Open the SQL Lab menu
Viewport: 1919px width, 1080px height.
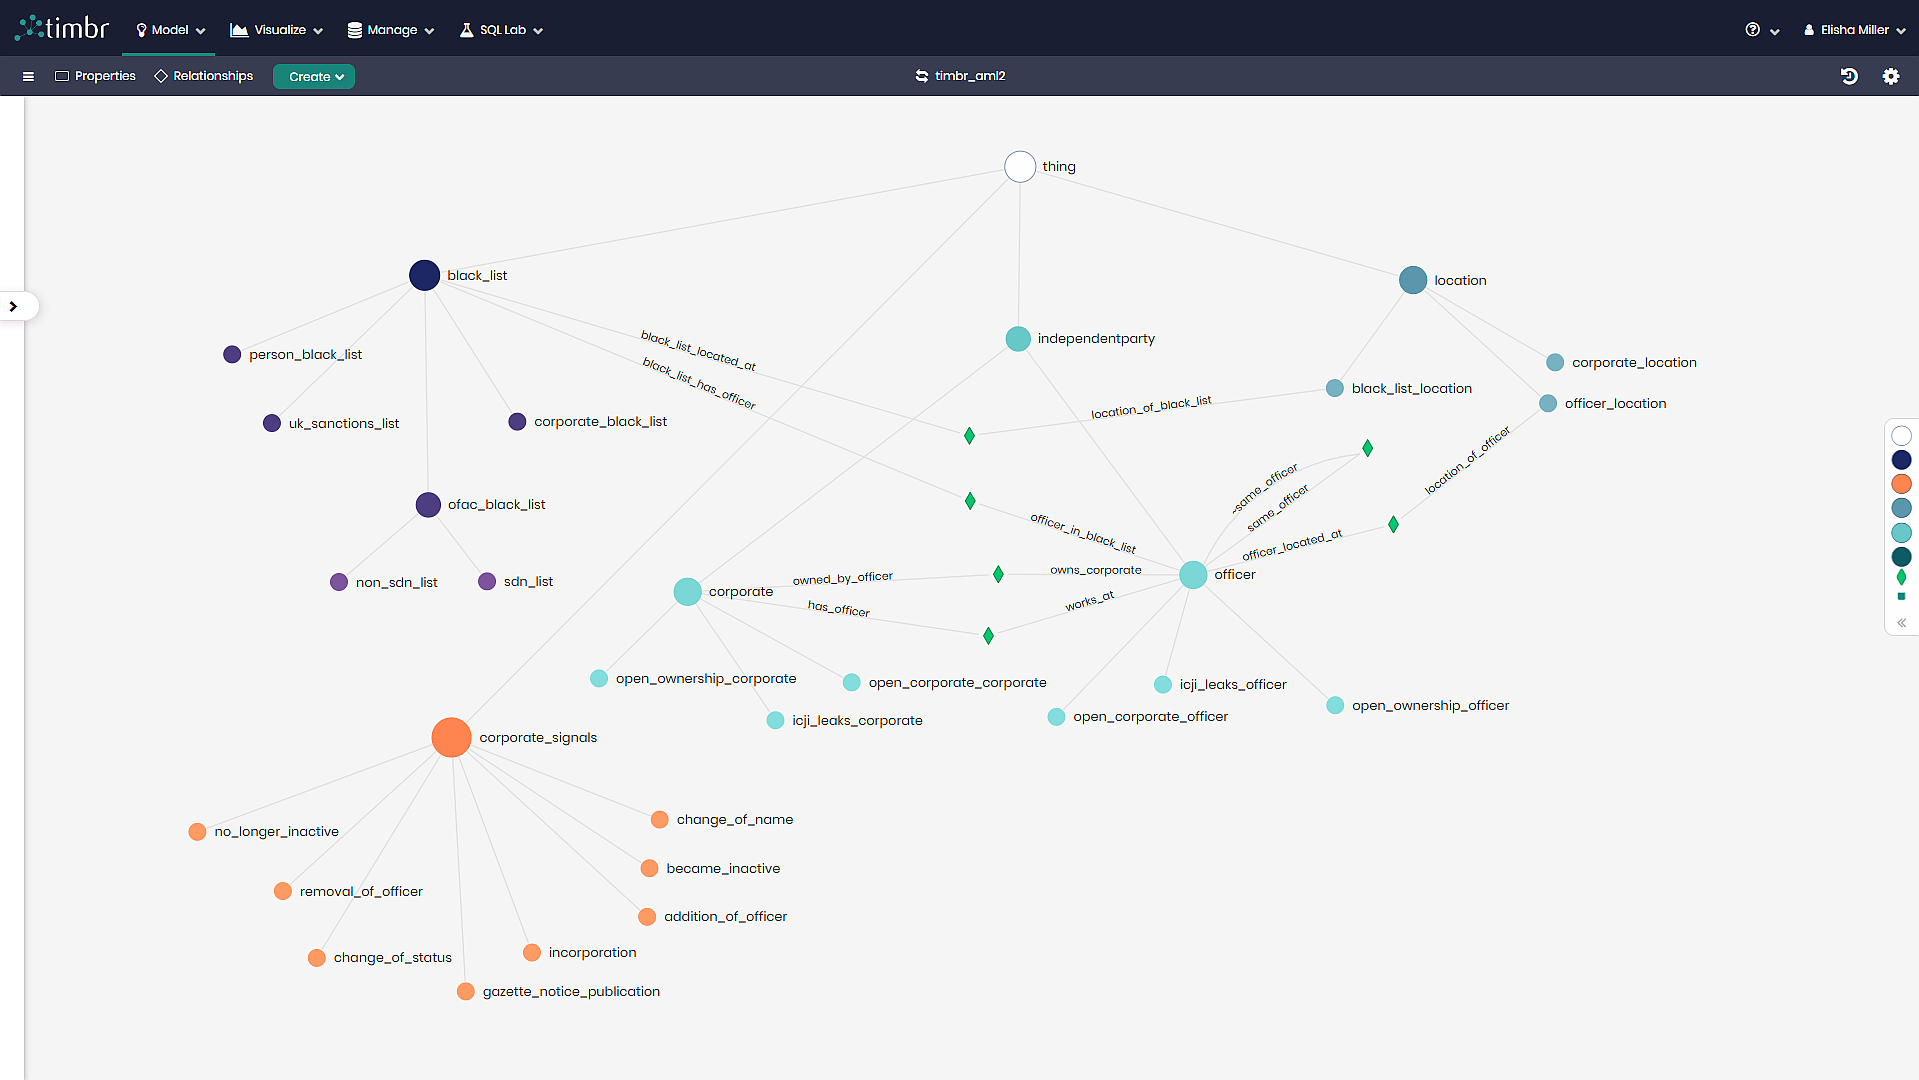[501, 30]
